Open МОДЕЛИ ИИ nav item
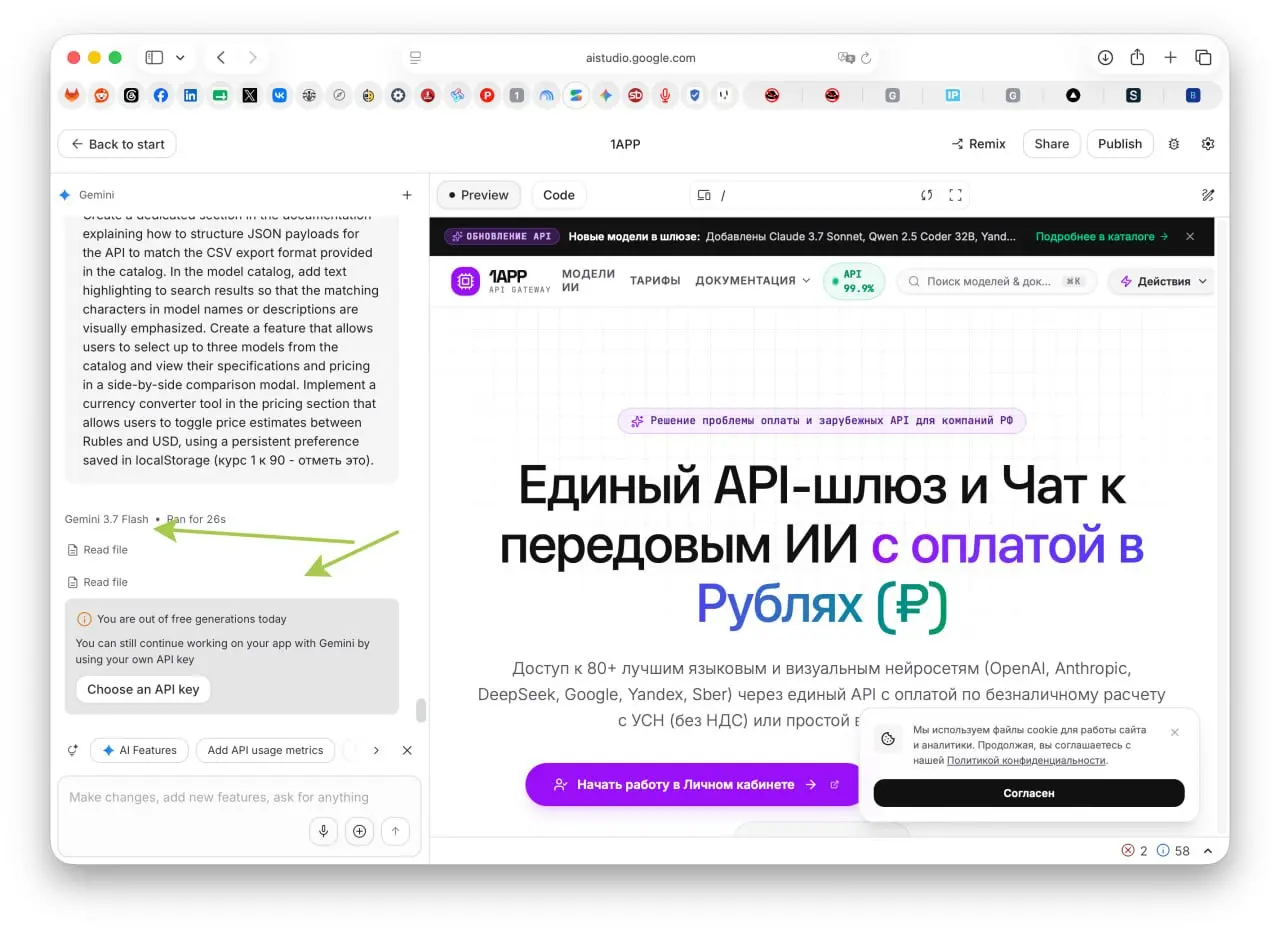The height and width of the screenshot is (931, 1280). coord(589,281)
